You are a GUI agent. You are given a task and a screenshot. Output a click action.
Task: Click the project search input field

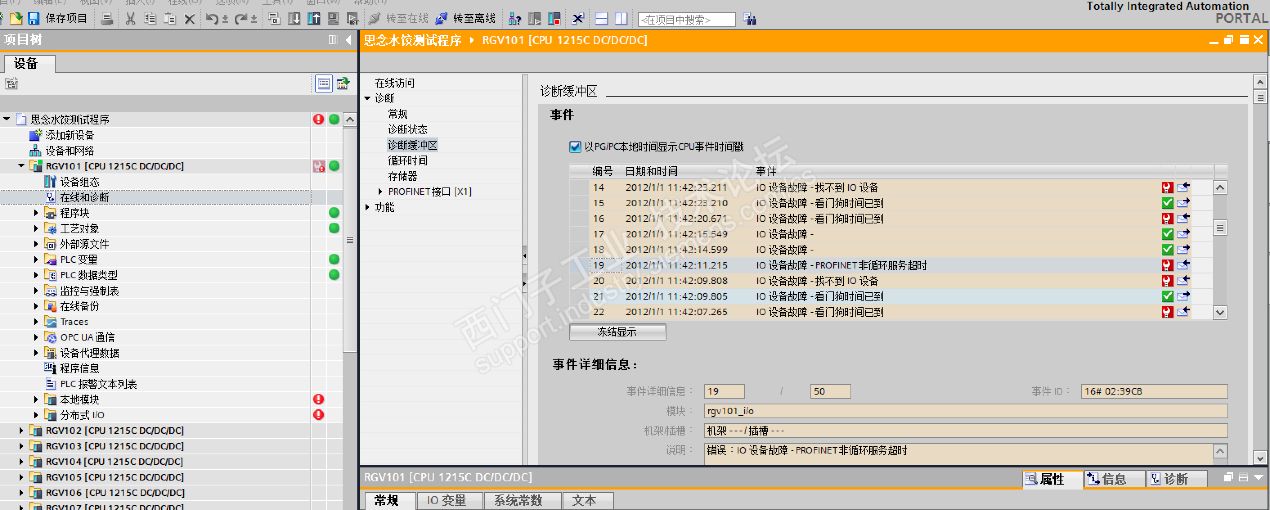[x=686, y=19]
